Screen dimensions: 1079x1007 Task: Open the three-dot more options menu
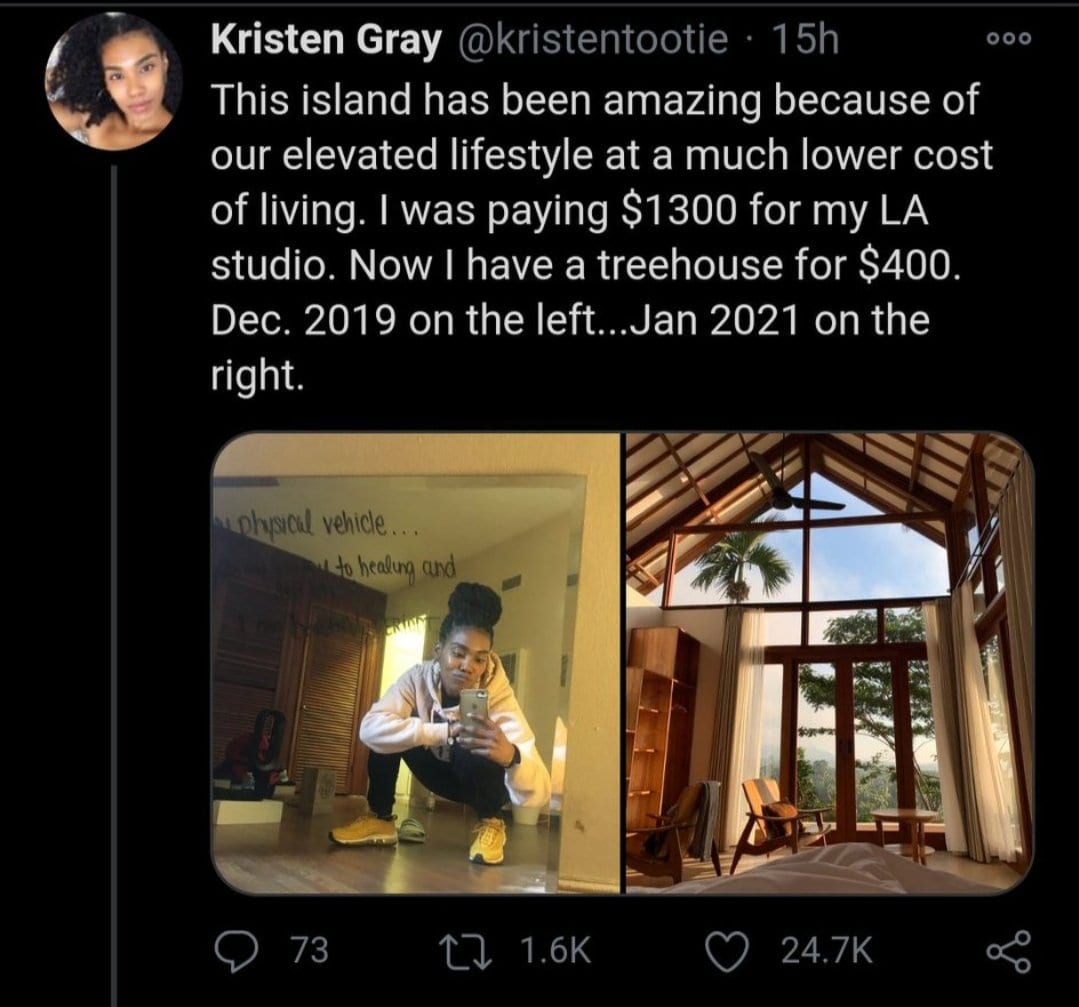coord(1009,39)
